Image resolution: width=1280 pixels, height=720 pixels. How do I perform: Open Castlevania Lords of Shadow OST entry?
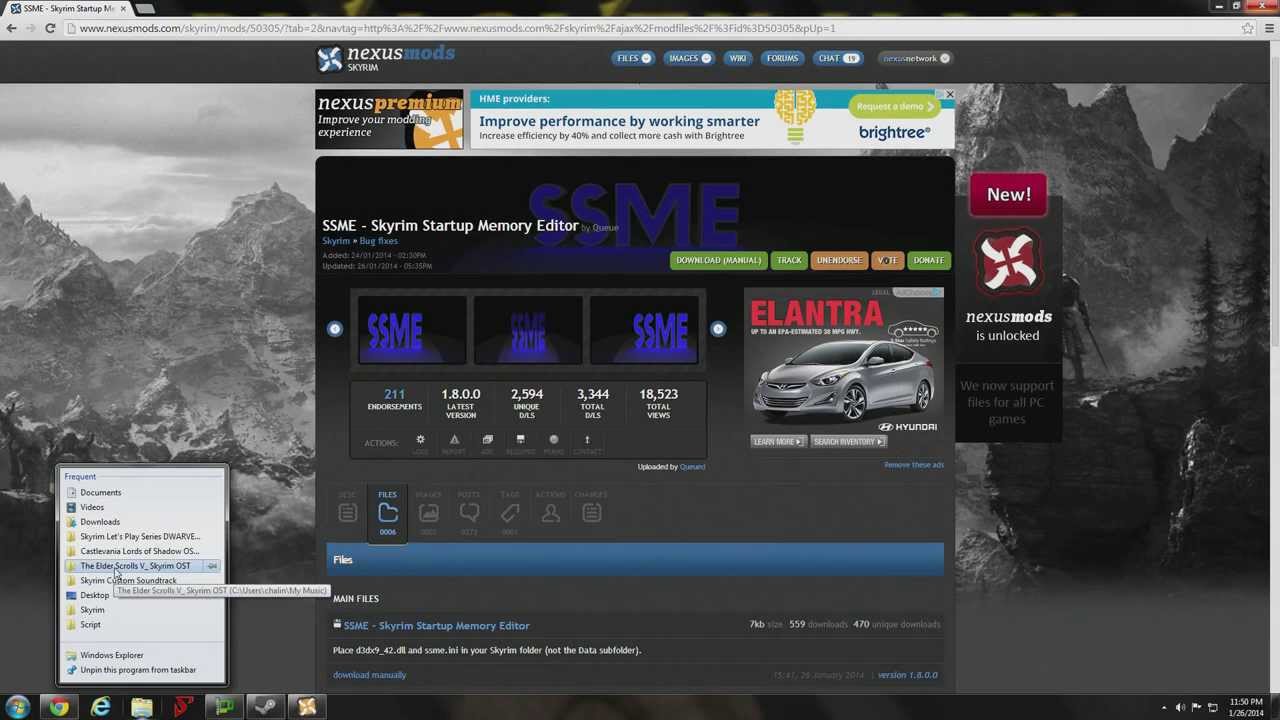(x=141, y=551)
